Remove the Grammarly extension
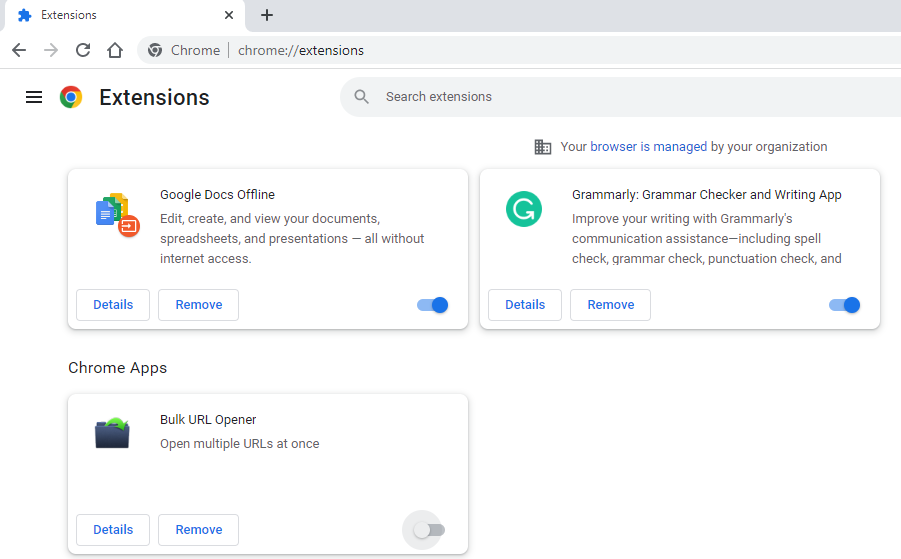Image resolution: width=901 pixels, height=559 pixels. pyautogui.click(x=611, y=304)
